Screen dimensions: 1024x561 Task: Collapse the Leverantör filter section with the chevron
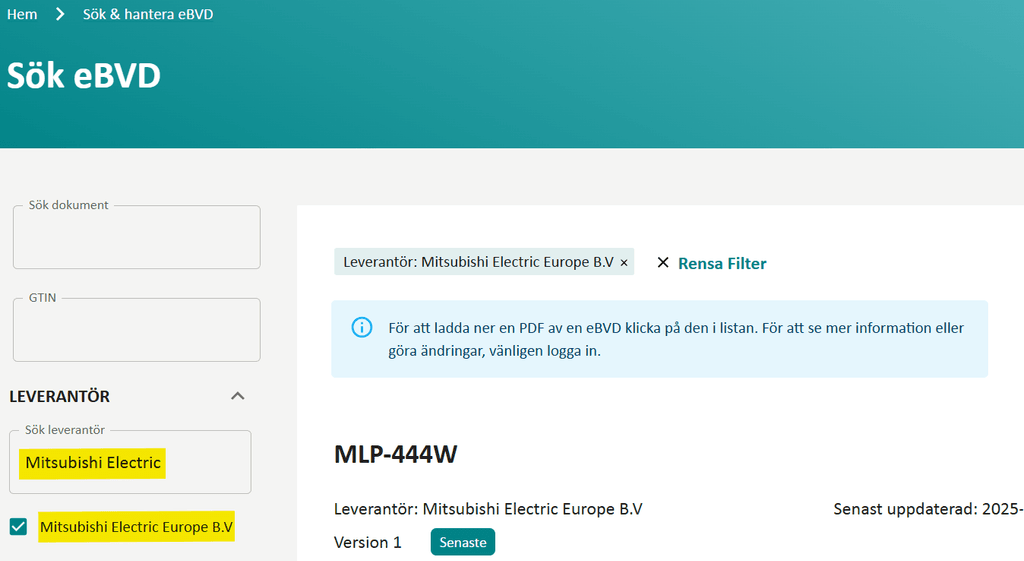click(x=238, y=396)
